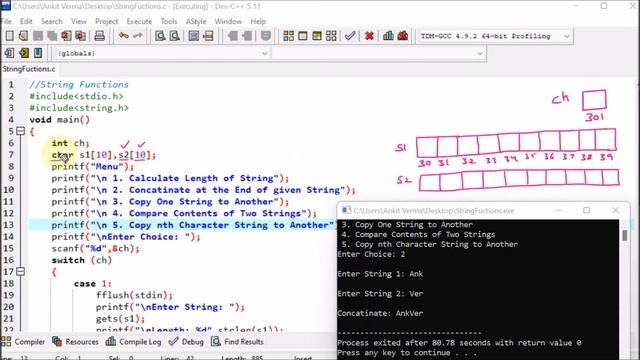Switch to the Compiler bottom tab

coord(24,342)
